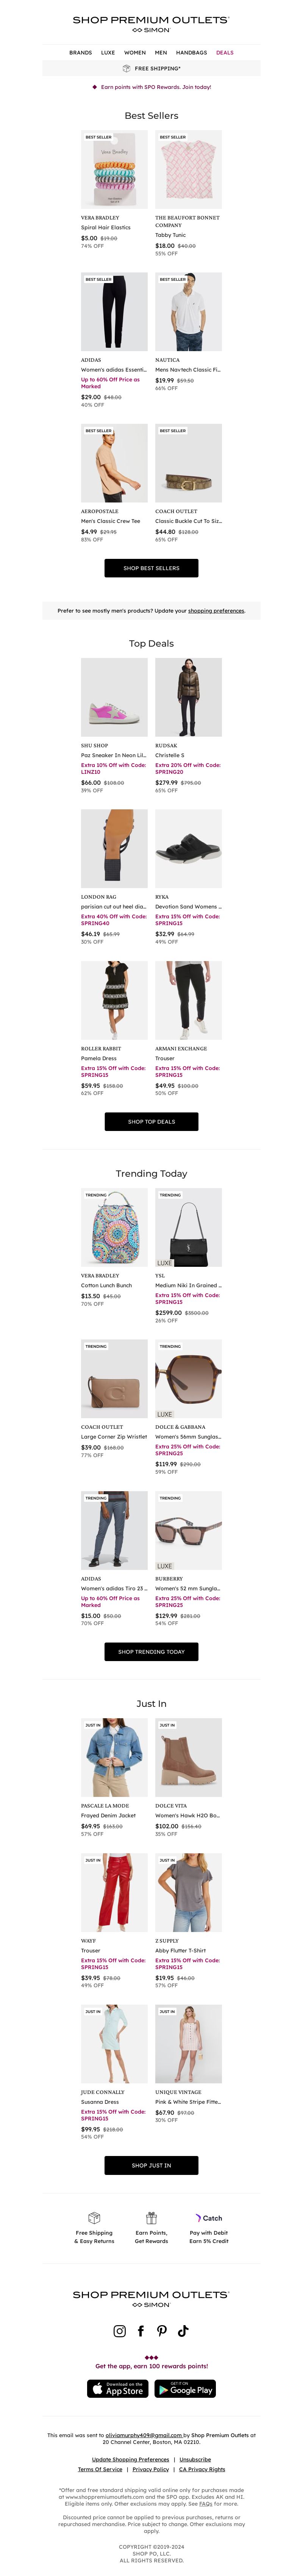This screenshot has height=2576, width=303.
Task: Open the TikTok icon in the footer
Action: coord(183,2331)
